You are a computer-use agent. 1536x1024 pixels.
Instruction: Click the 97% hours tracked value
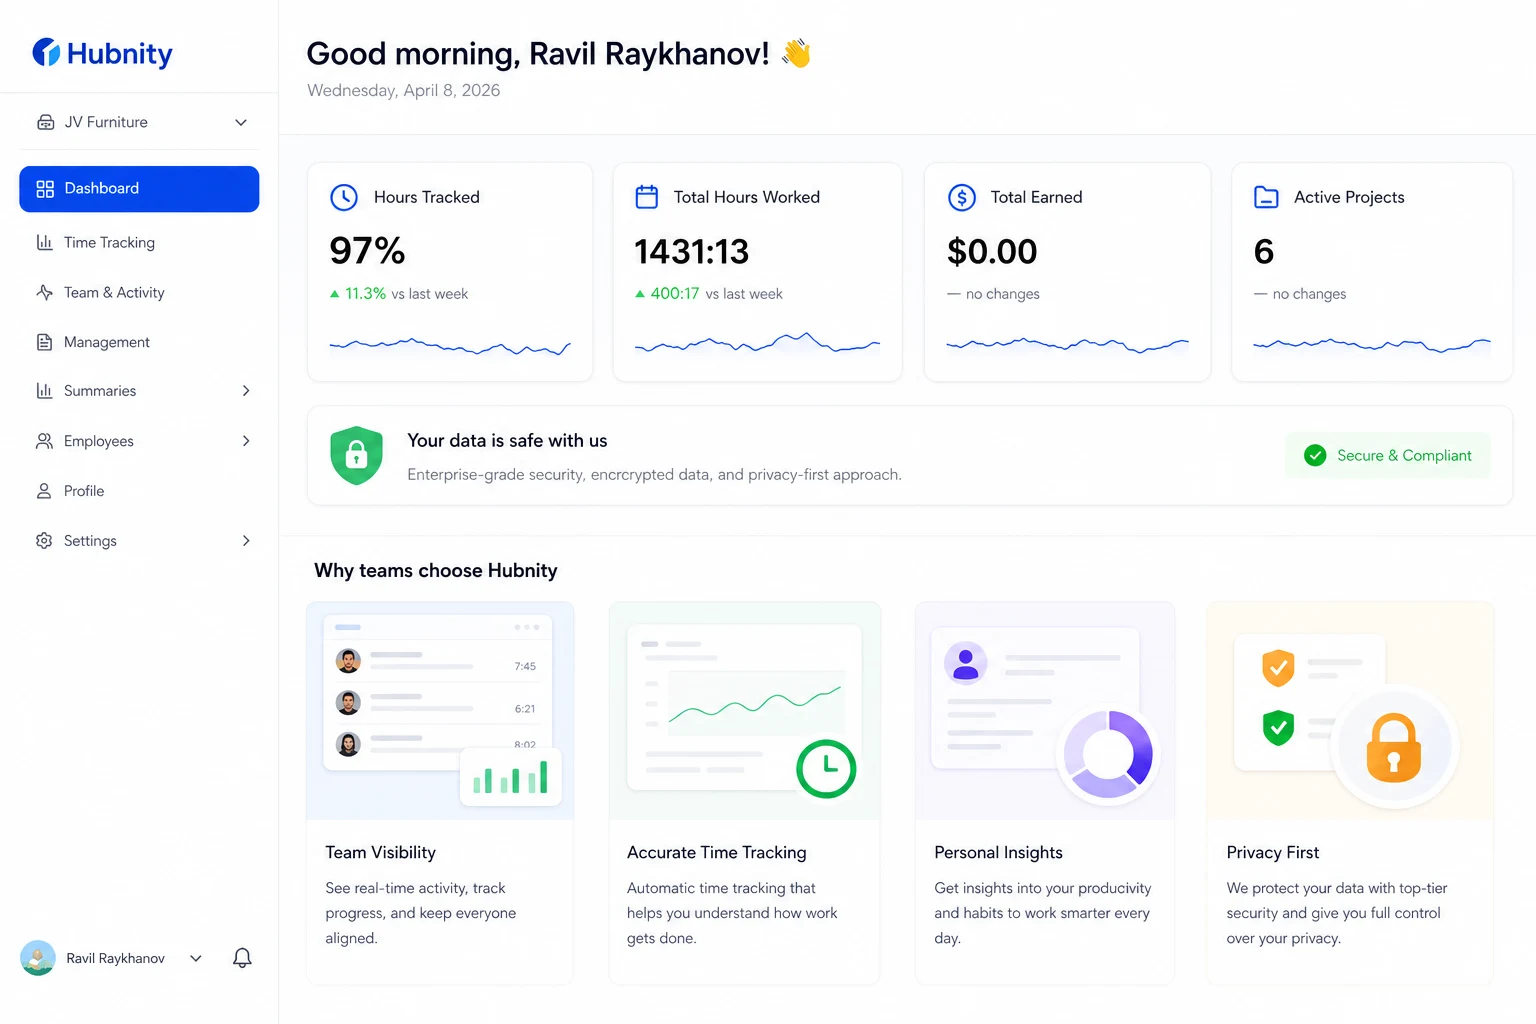click(x=367, y=251)
